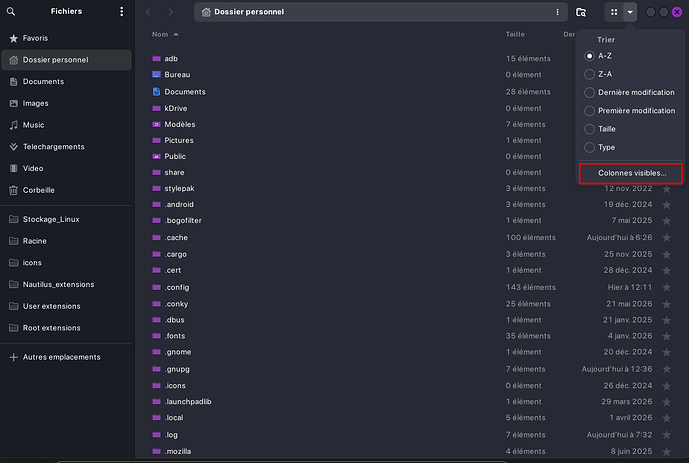Star the .cache folder as favorite
Image resolution: width=689 pixels, height=463 pixels.
tap(667, 238)
